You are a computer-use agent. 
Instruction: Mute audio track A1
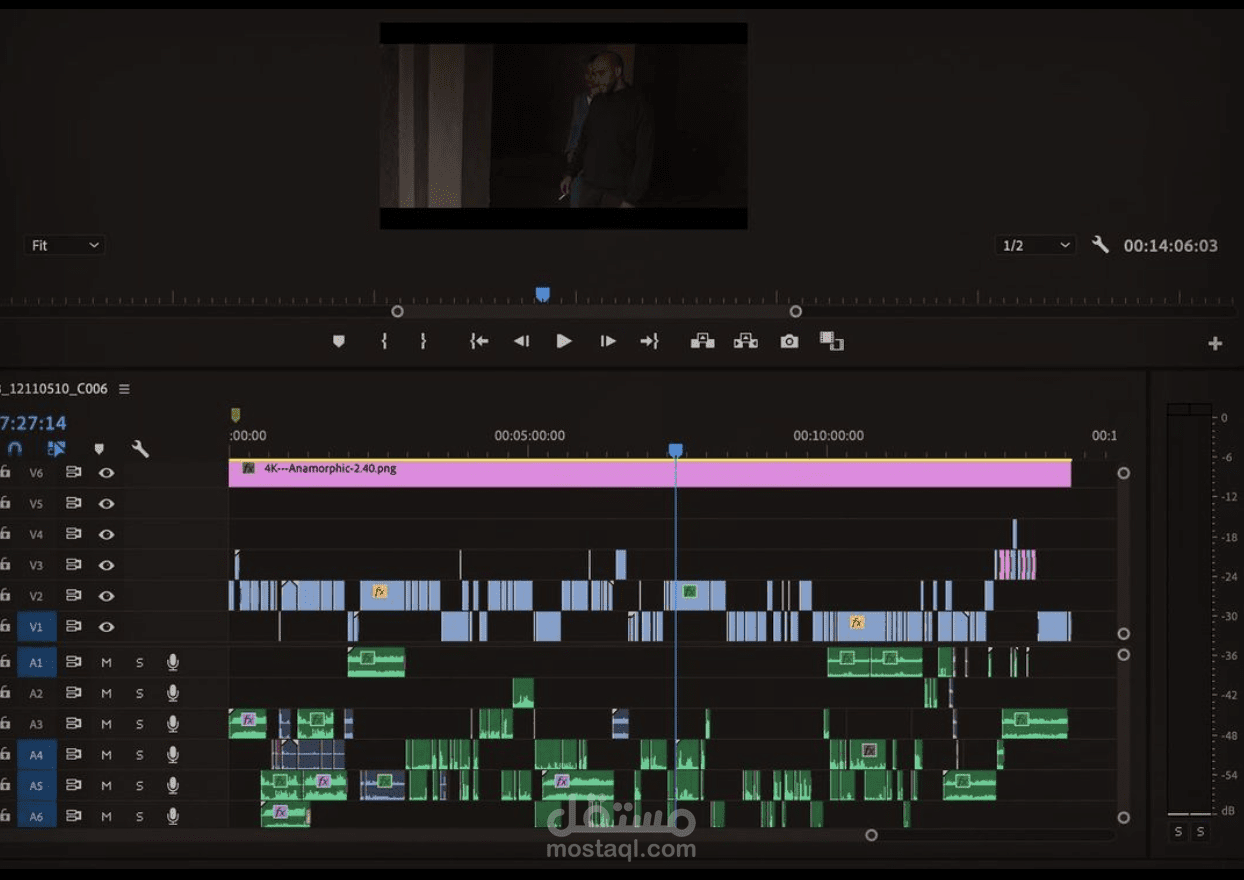[106, 662]
